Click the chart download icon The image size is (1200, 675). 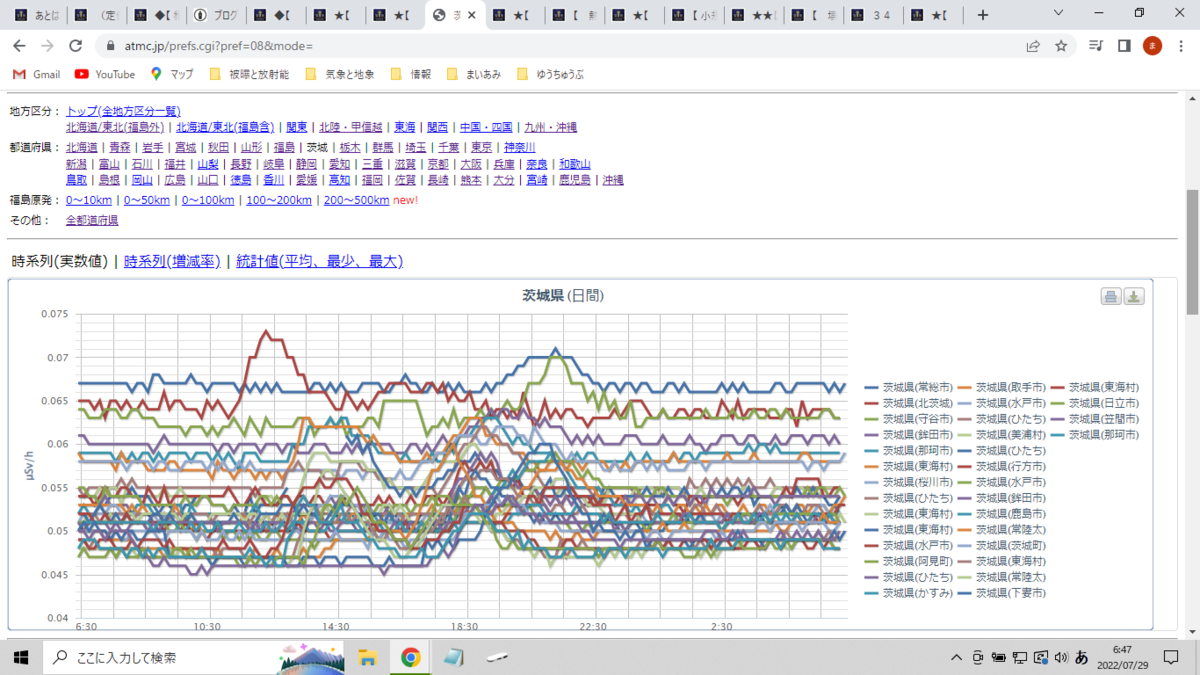(1134, 297)
